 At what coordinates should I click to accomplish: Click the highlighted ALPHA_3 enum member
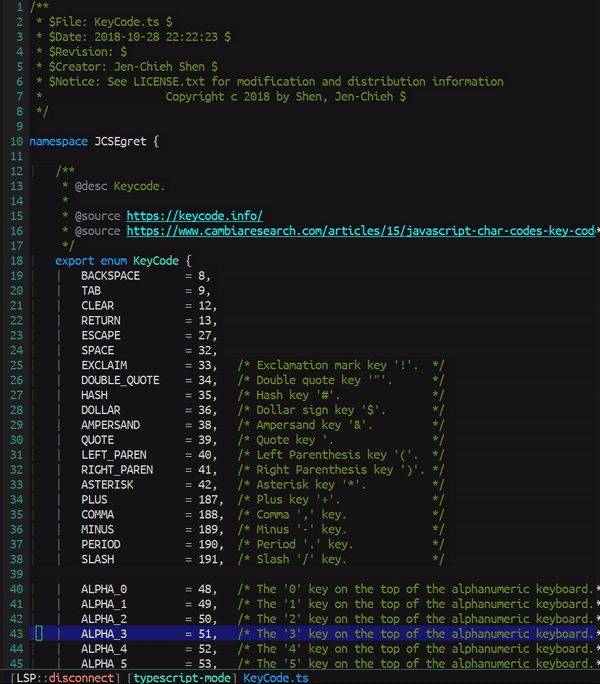pyautogui.click(x=104, y=634)
